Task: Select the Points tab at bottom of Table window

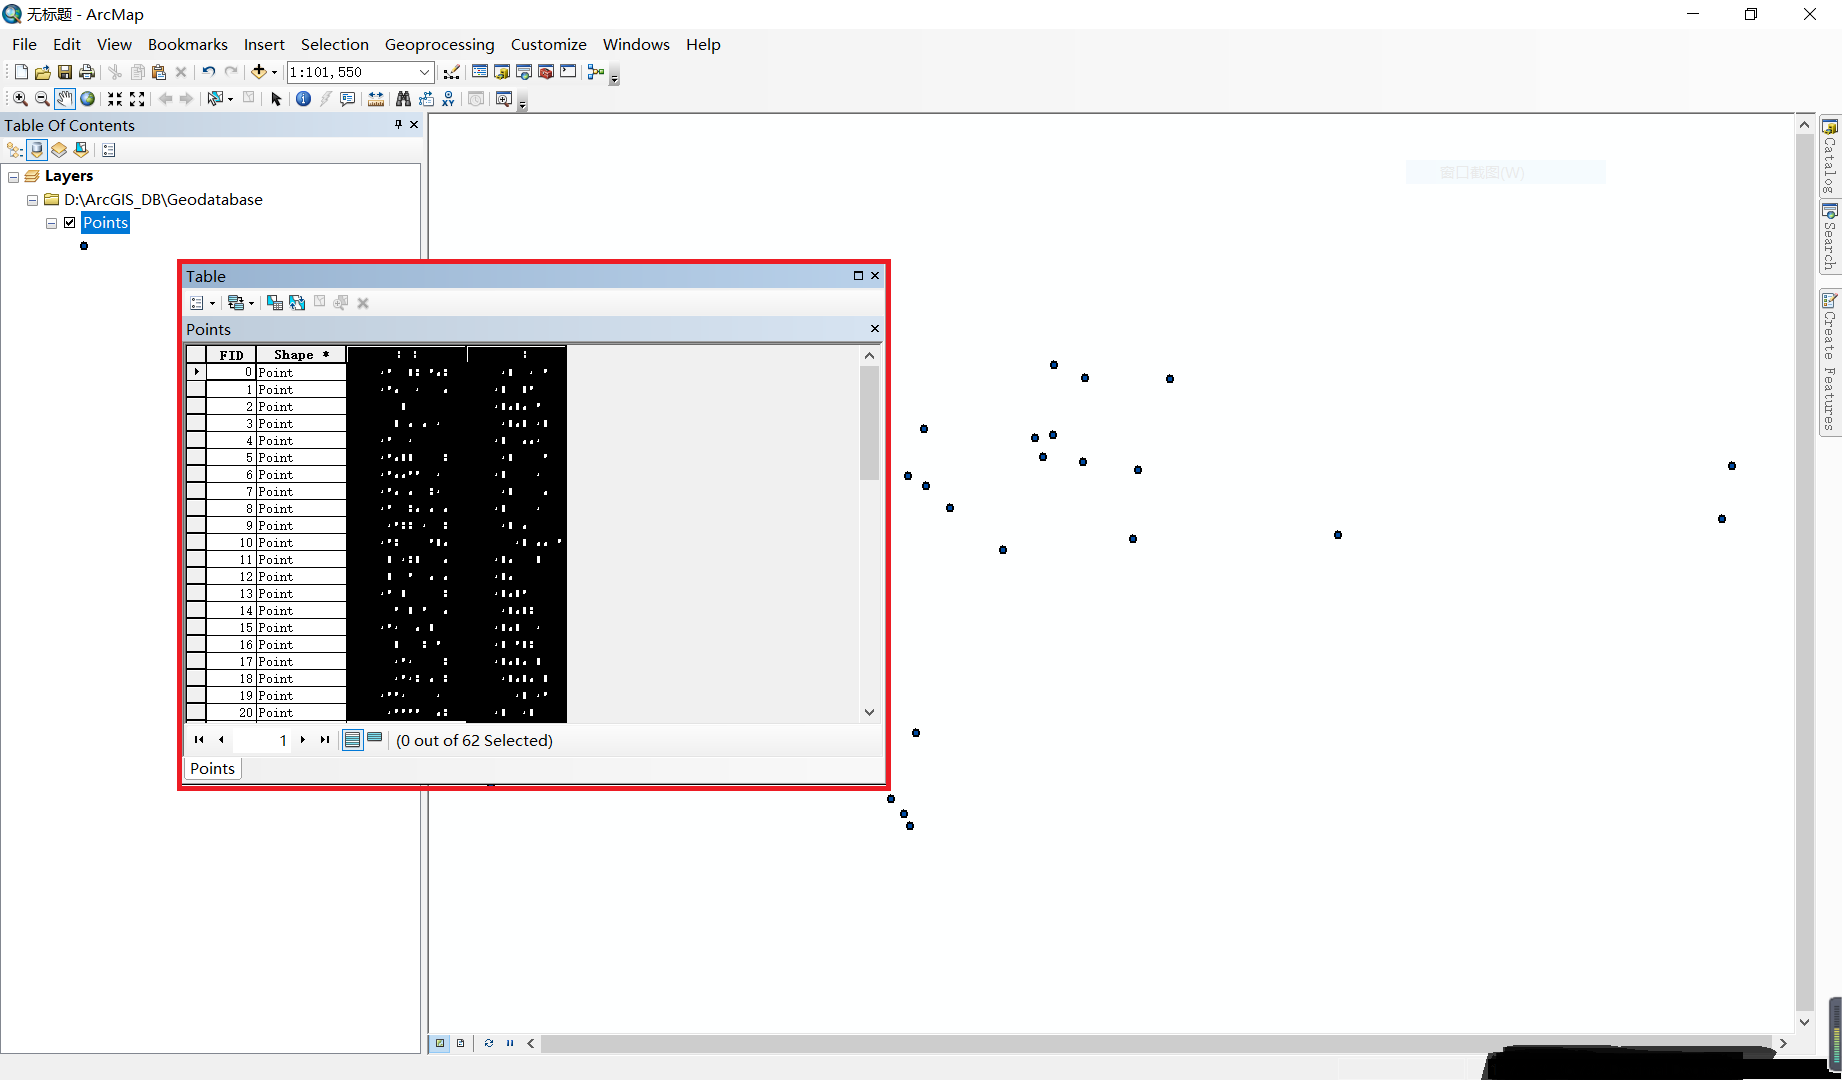Action: [212, 768]
